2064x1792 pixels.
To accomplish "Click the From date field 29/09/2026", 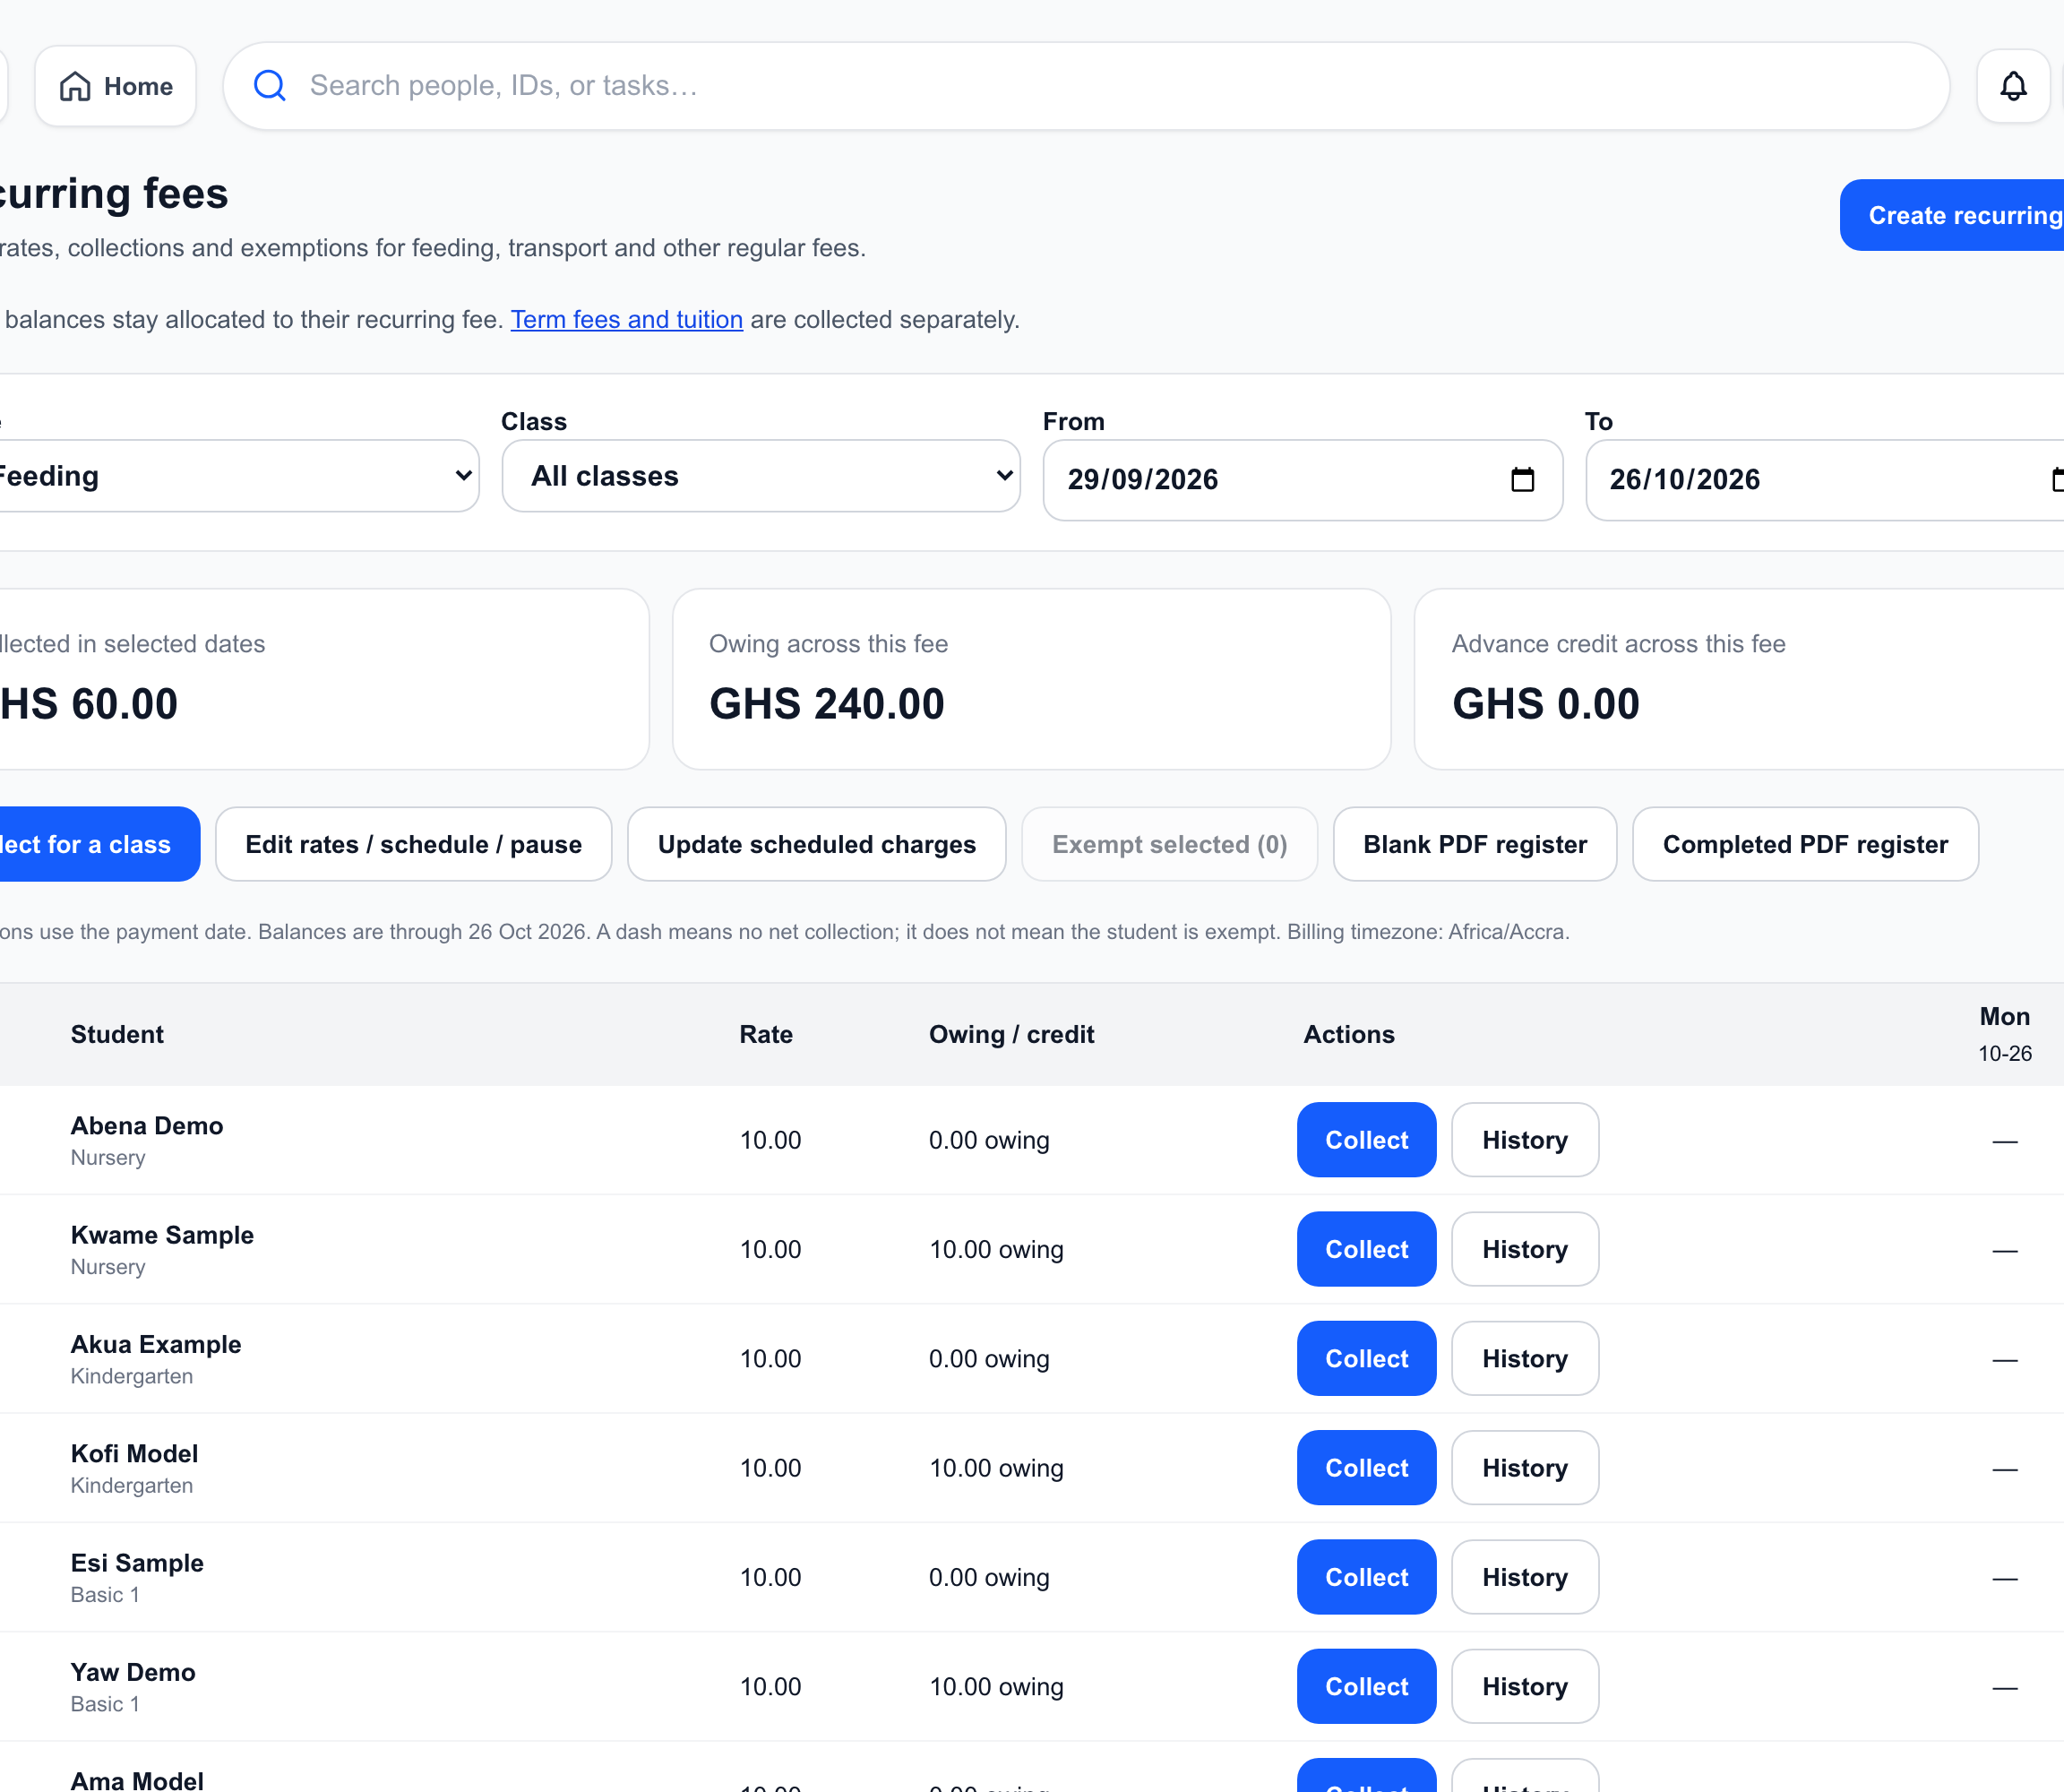I will [1303, 480].
